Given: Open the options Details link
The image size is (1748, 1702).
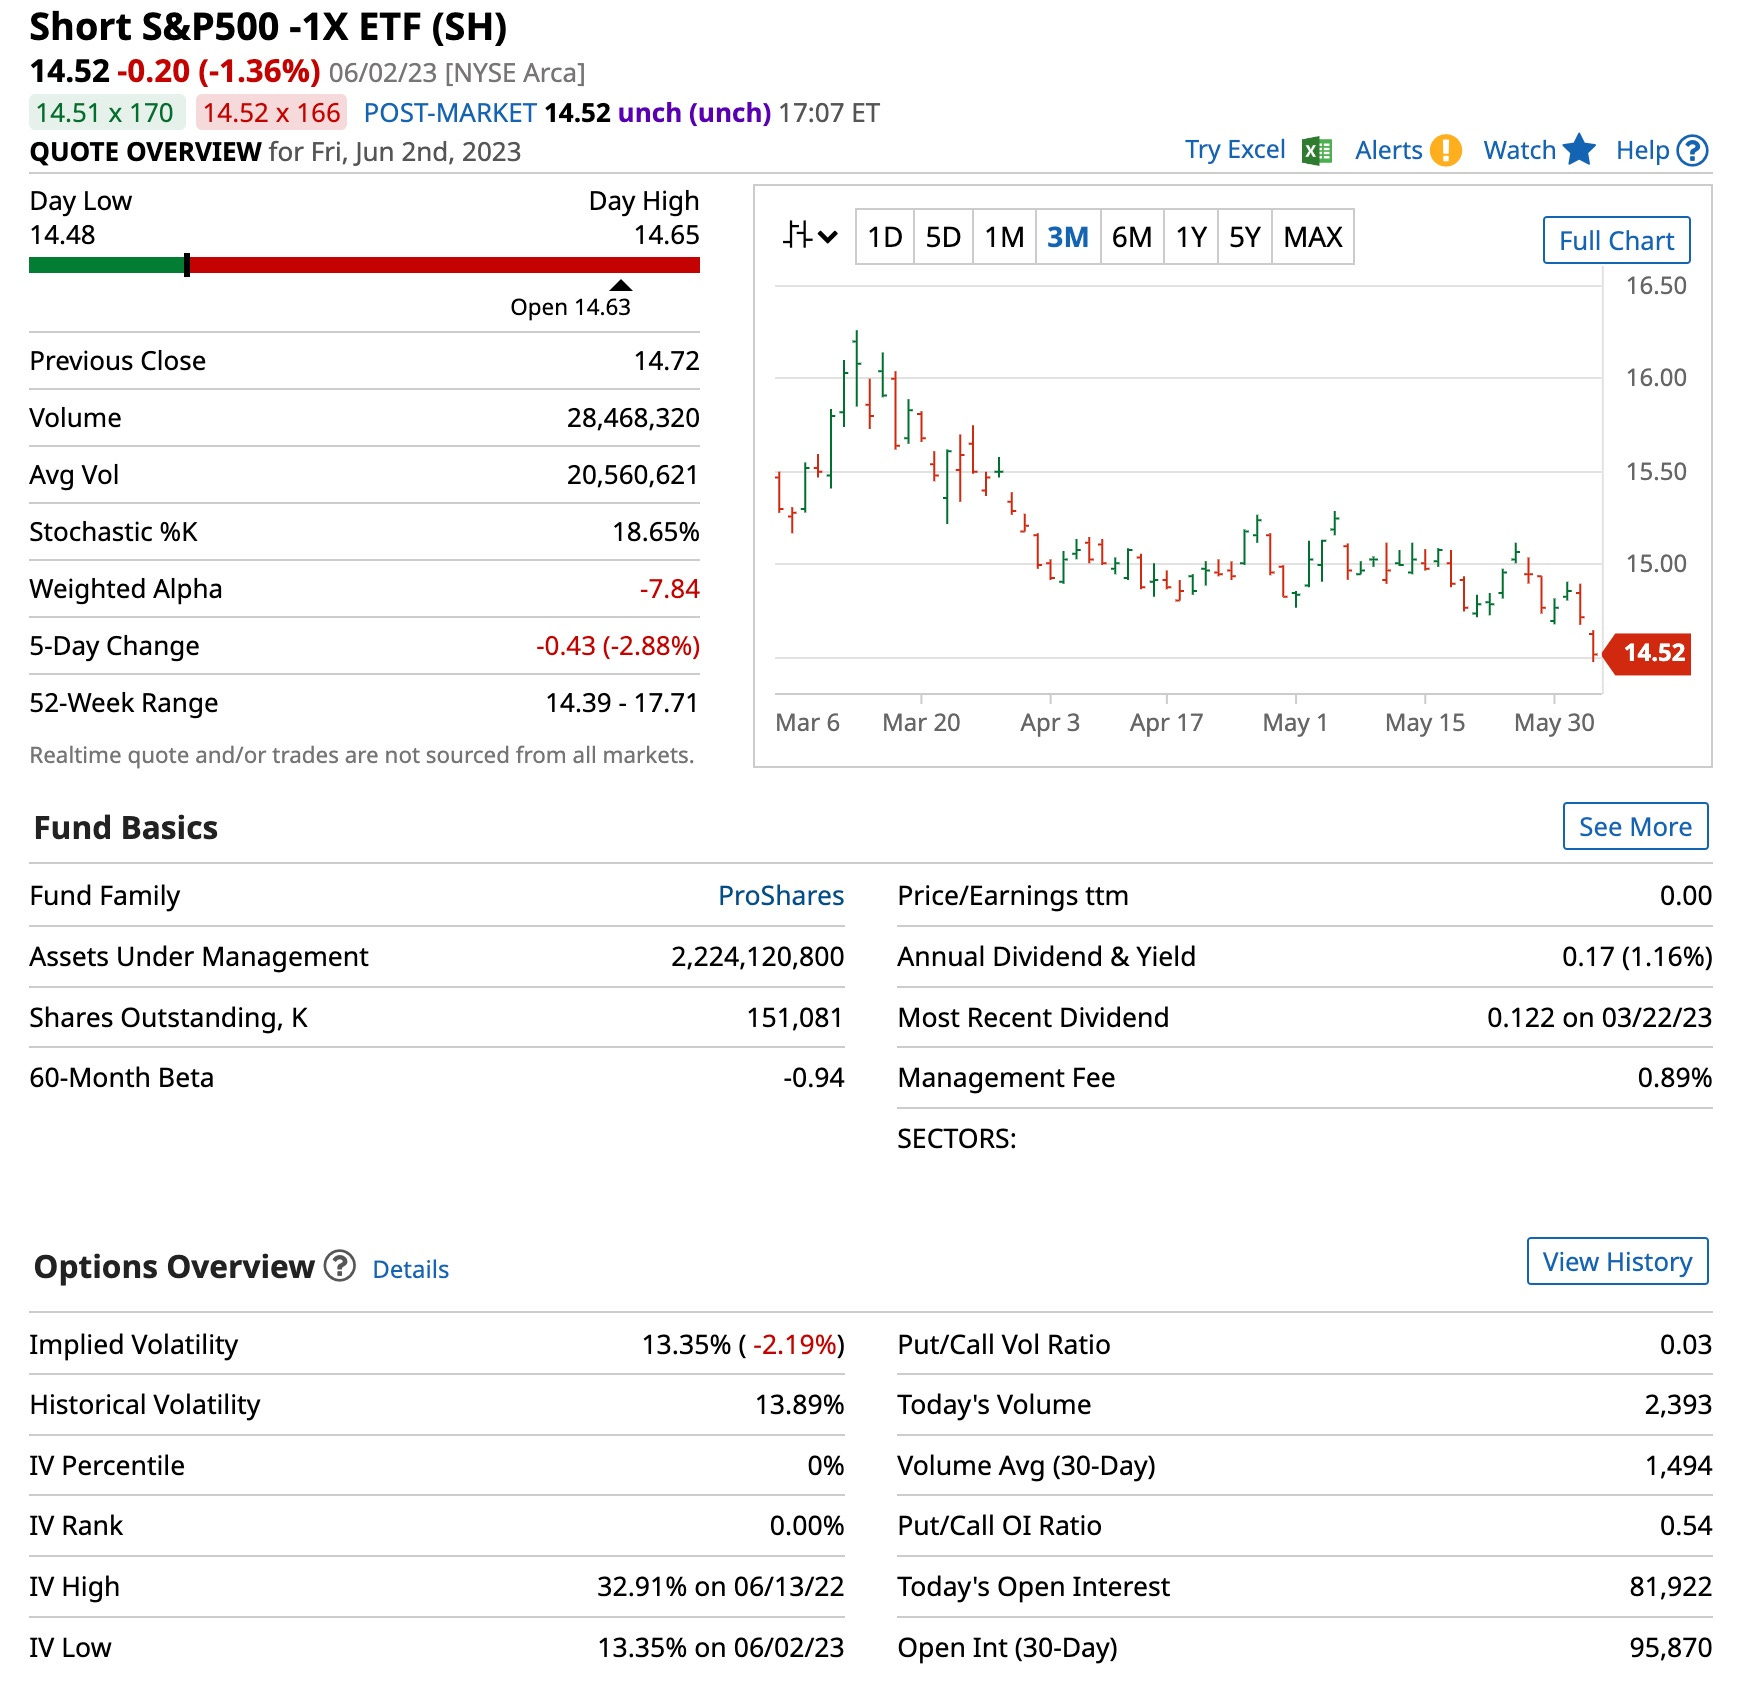Looking at the screenshot, I should 410,1269.
